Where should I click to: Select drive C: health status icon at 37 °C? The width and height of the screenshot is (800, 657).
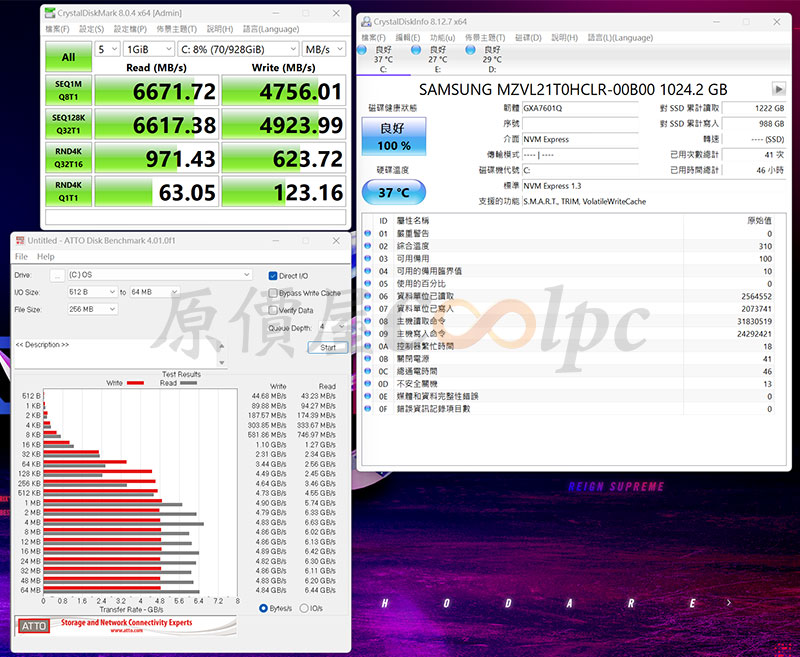pyautogui.click(x=362, y=49)
